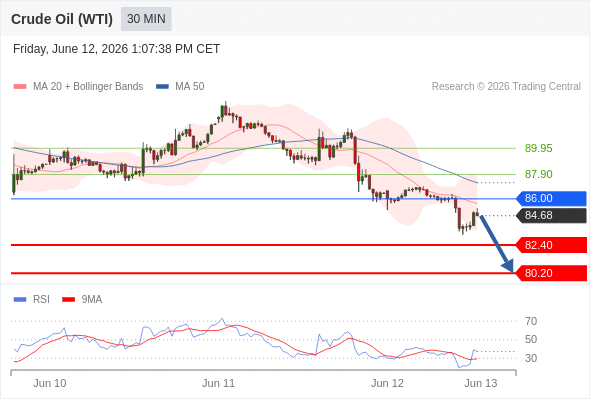Viewport: 590px width, 400px height.
Task: Click the MA 50 blue legend swatch
Action: click(x=162, y=87)
